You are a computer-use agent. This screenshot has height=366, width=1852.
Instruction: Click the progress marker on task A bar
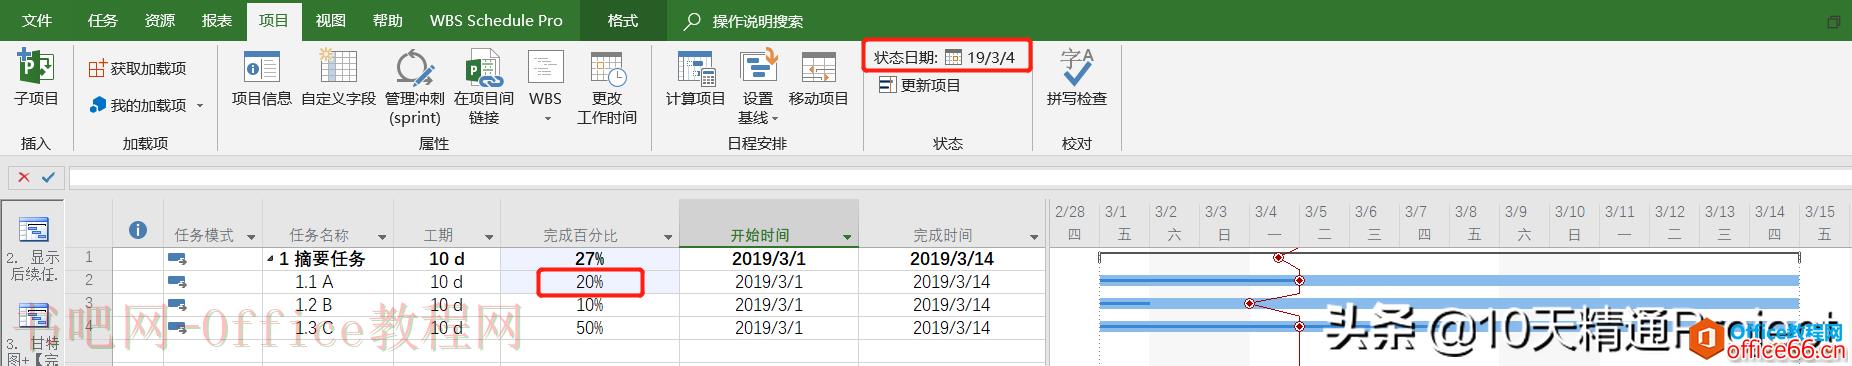pyautogui.click(x=1299, y=281)
